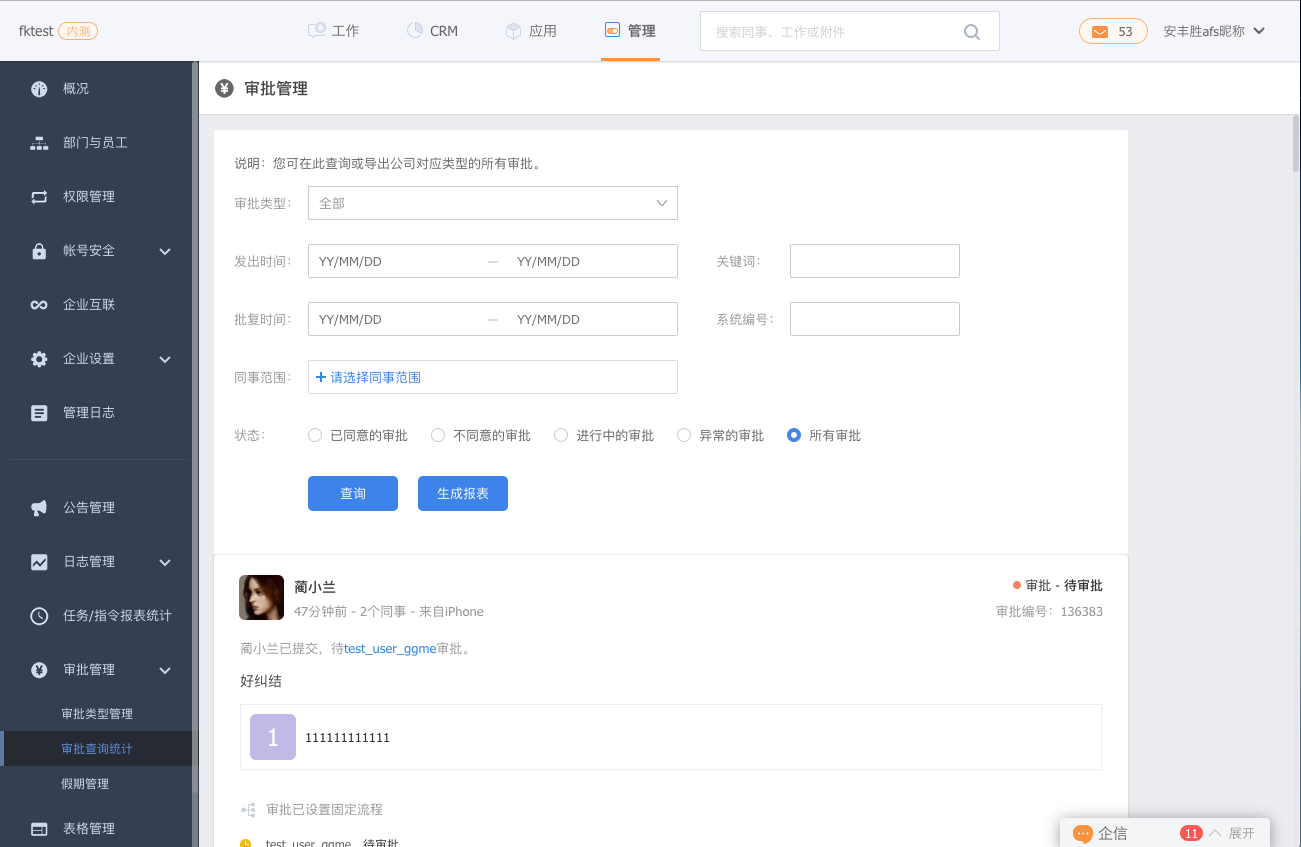The image size is (1301, 847).
Task: Select the 已同意的审批 radio button
Action: click(x=315, y=435)
